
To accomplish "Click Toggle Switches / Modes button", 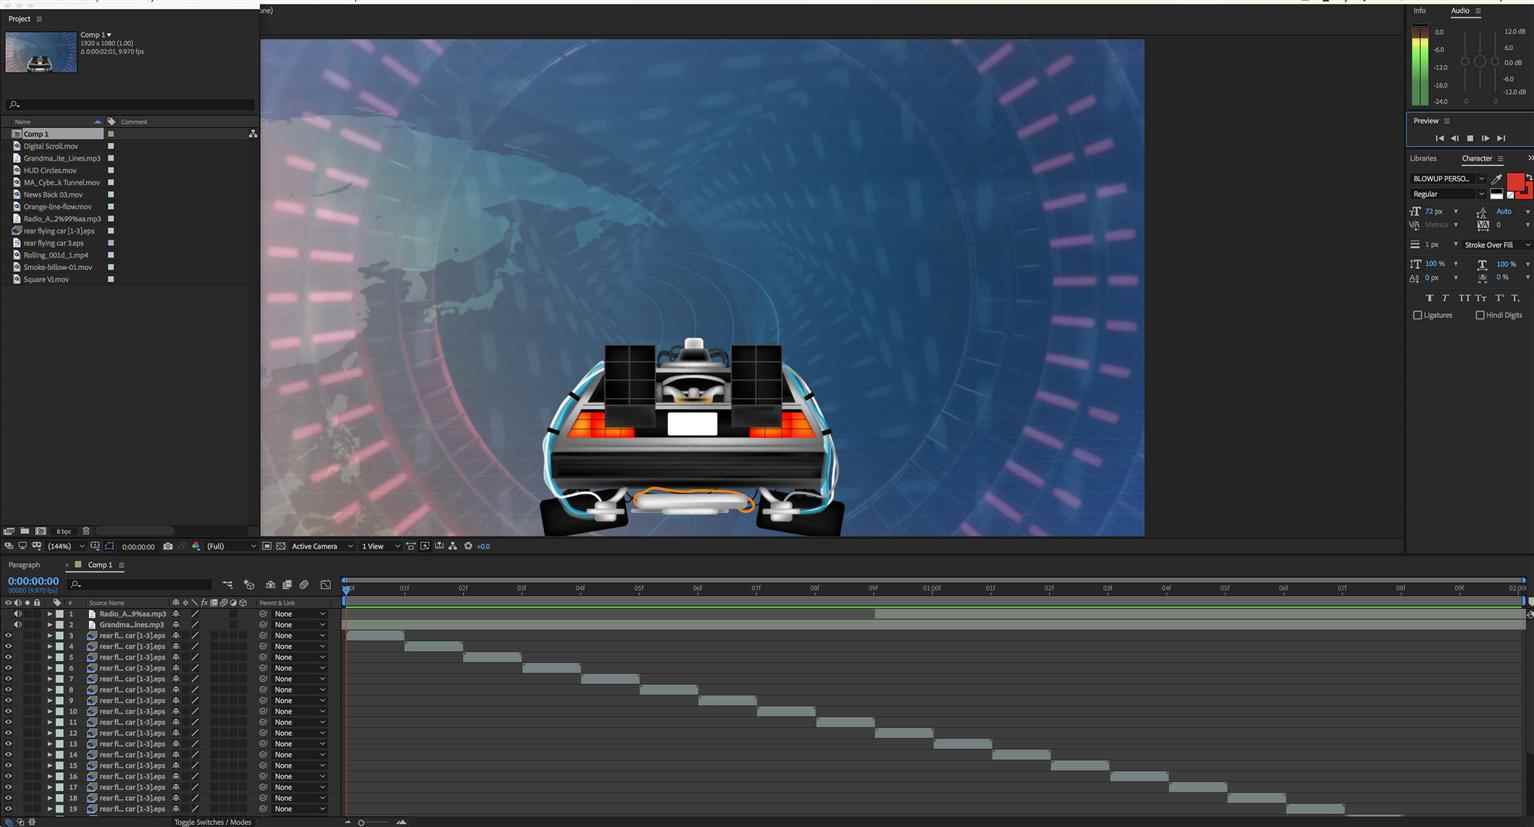I will coord(213,822).
